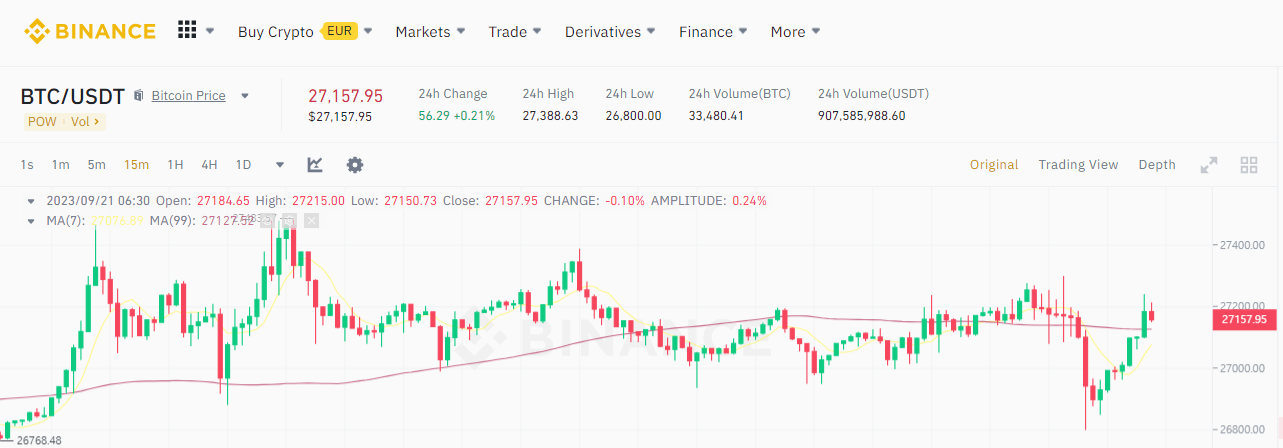Select the 15m interval
Viewport: 1283px width, 448px height.
(x=136, y=165)
